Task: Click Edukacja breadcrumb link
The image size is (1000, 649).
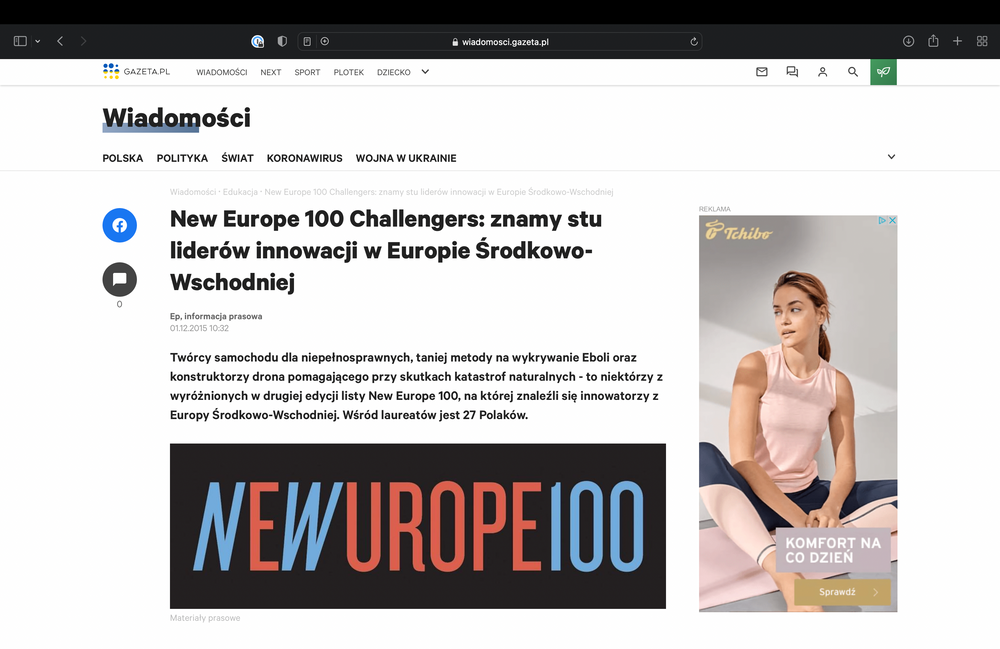Action: point(240,192)
